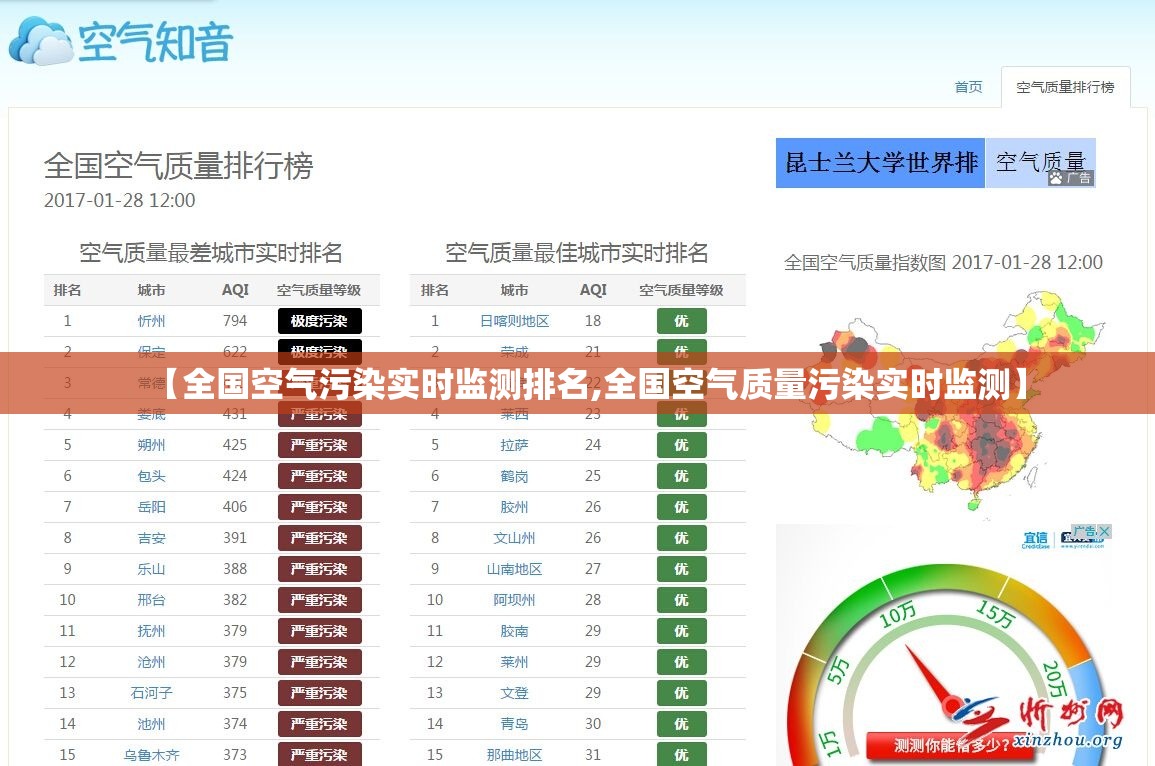The width and height of the screenshot is (1155, 766).
Task: Open city link 文登
Action: pos(514,692)
